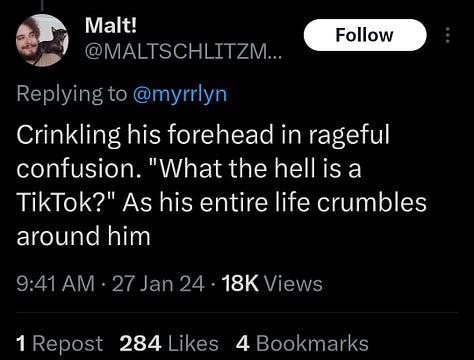Viewport: 474px width, 360px height.
Task: Click the divider line above the stats
Action: (237, 313)
